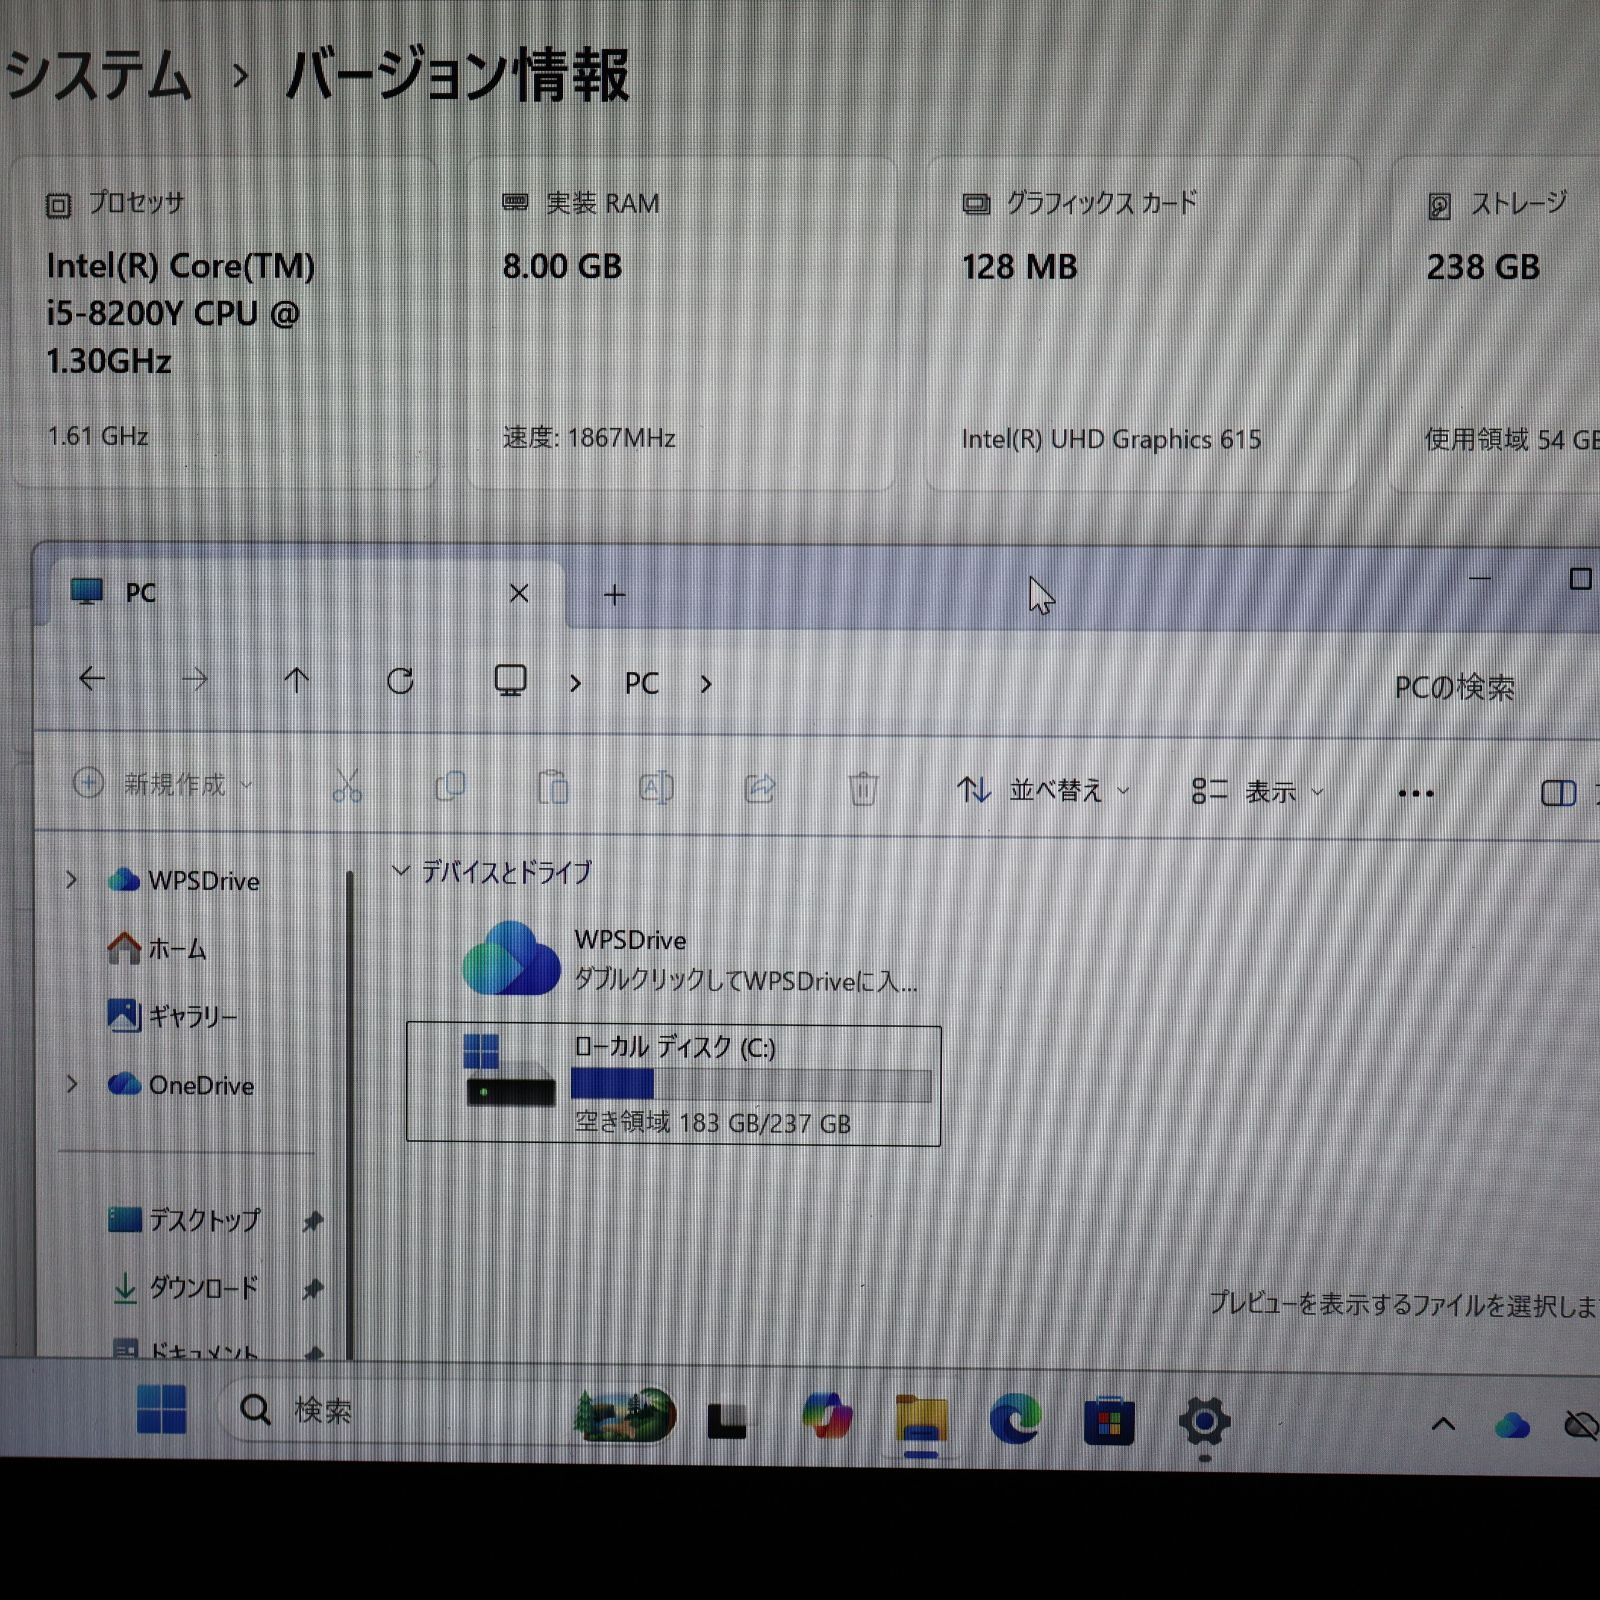This screenshot has height=1600, width=1600.
Task: Open File Explorer from the taskbar
Action: (x=921, y=1420)
